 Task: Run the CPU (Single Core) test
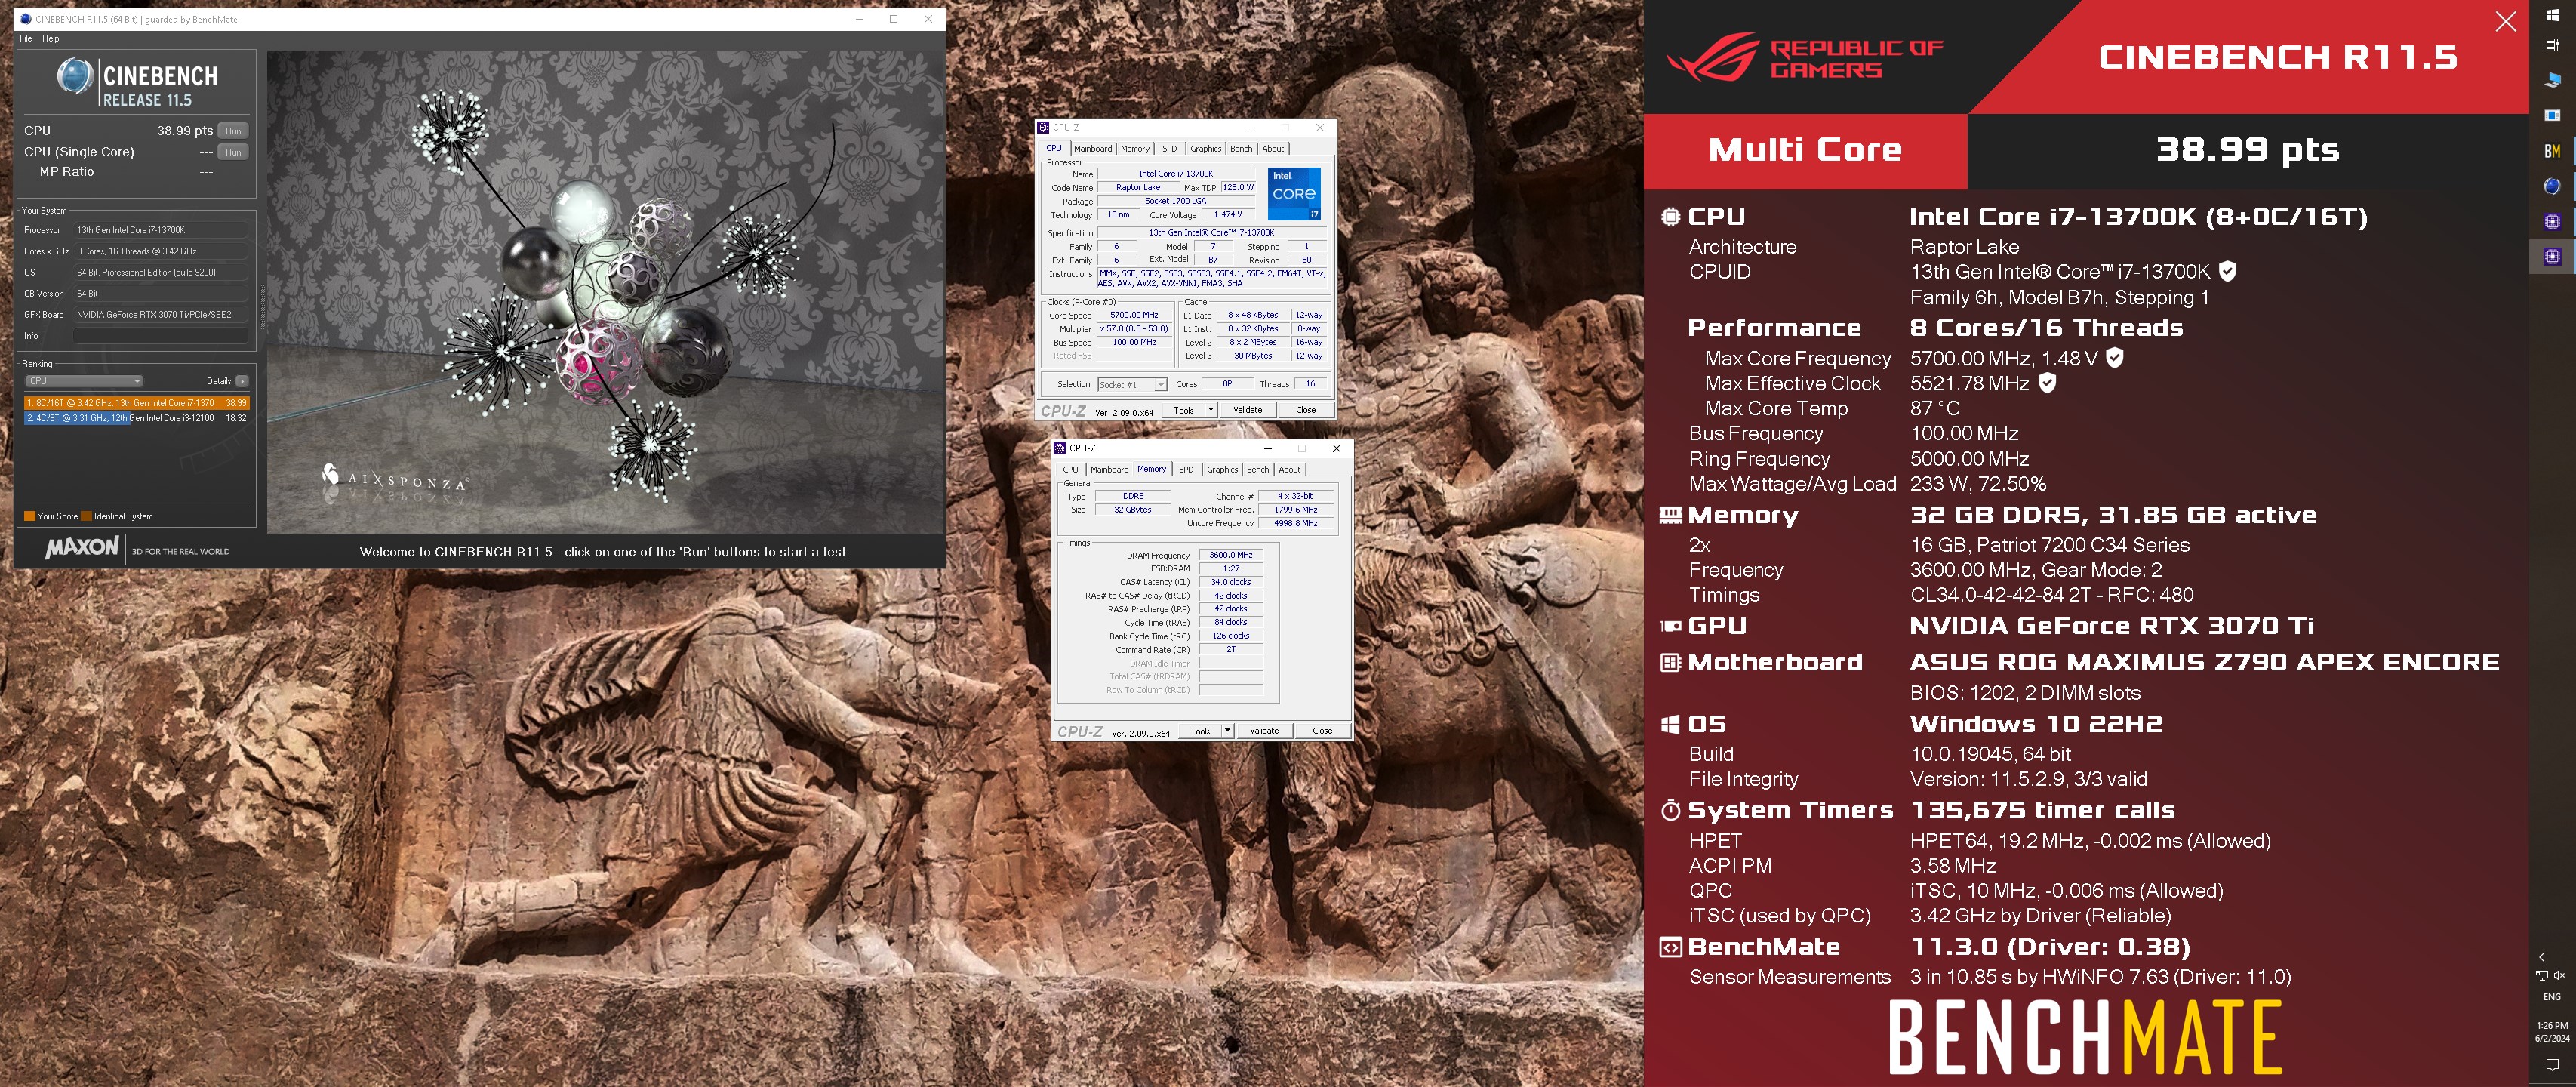[x=233, y=152]
